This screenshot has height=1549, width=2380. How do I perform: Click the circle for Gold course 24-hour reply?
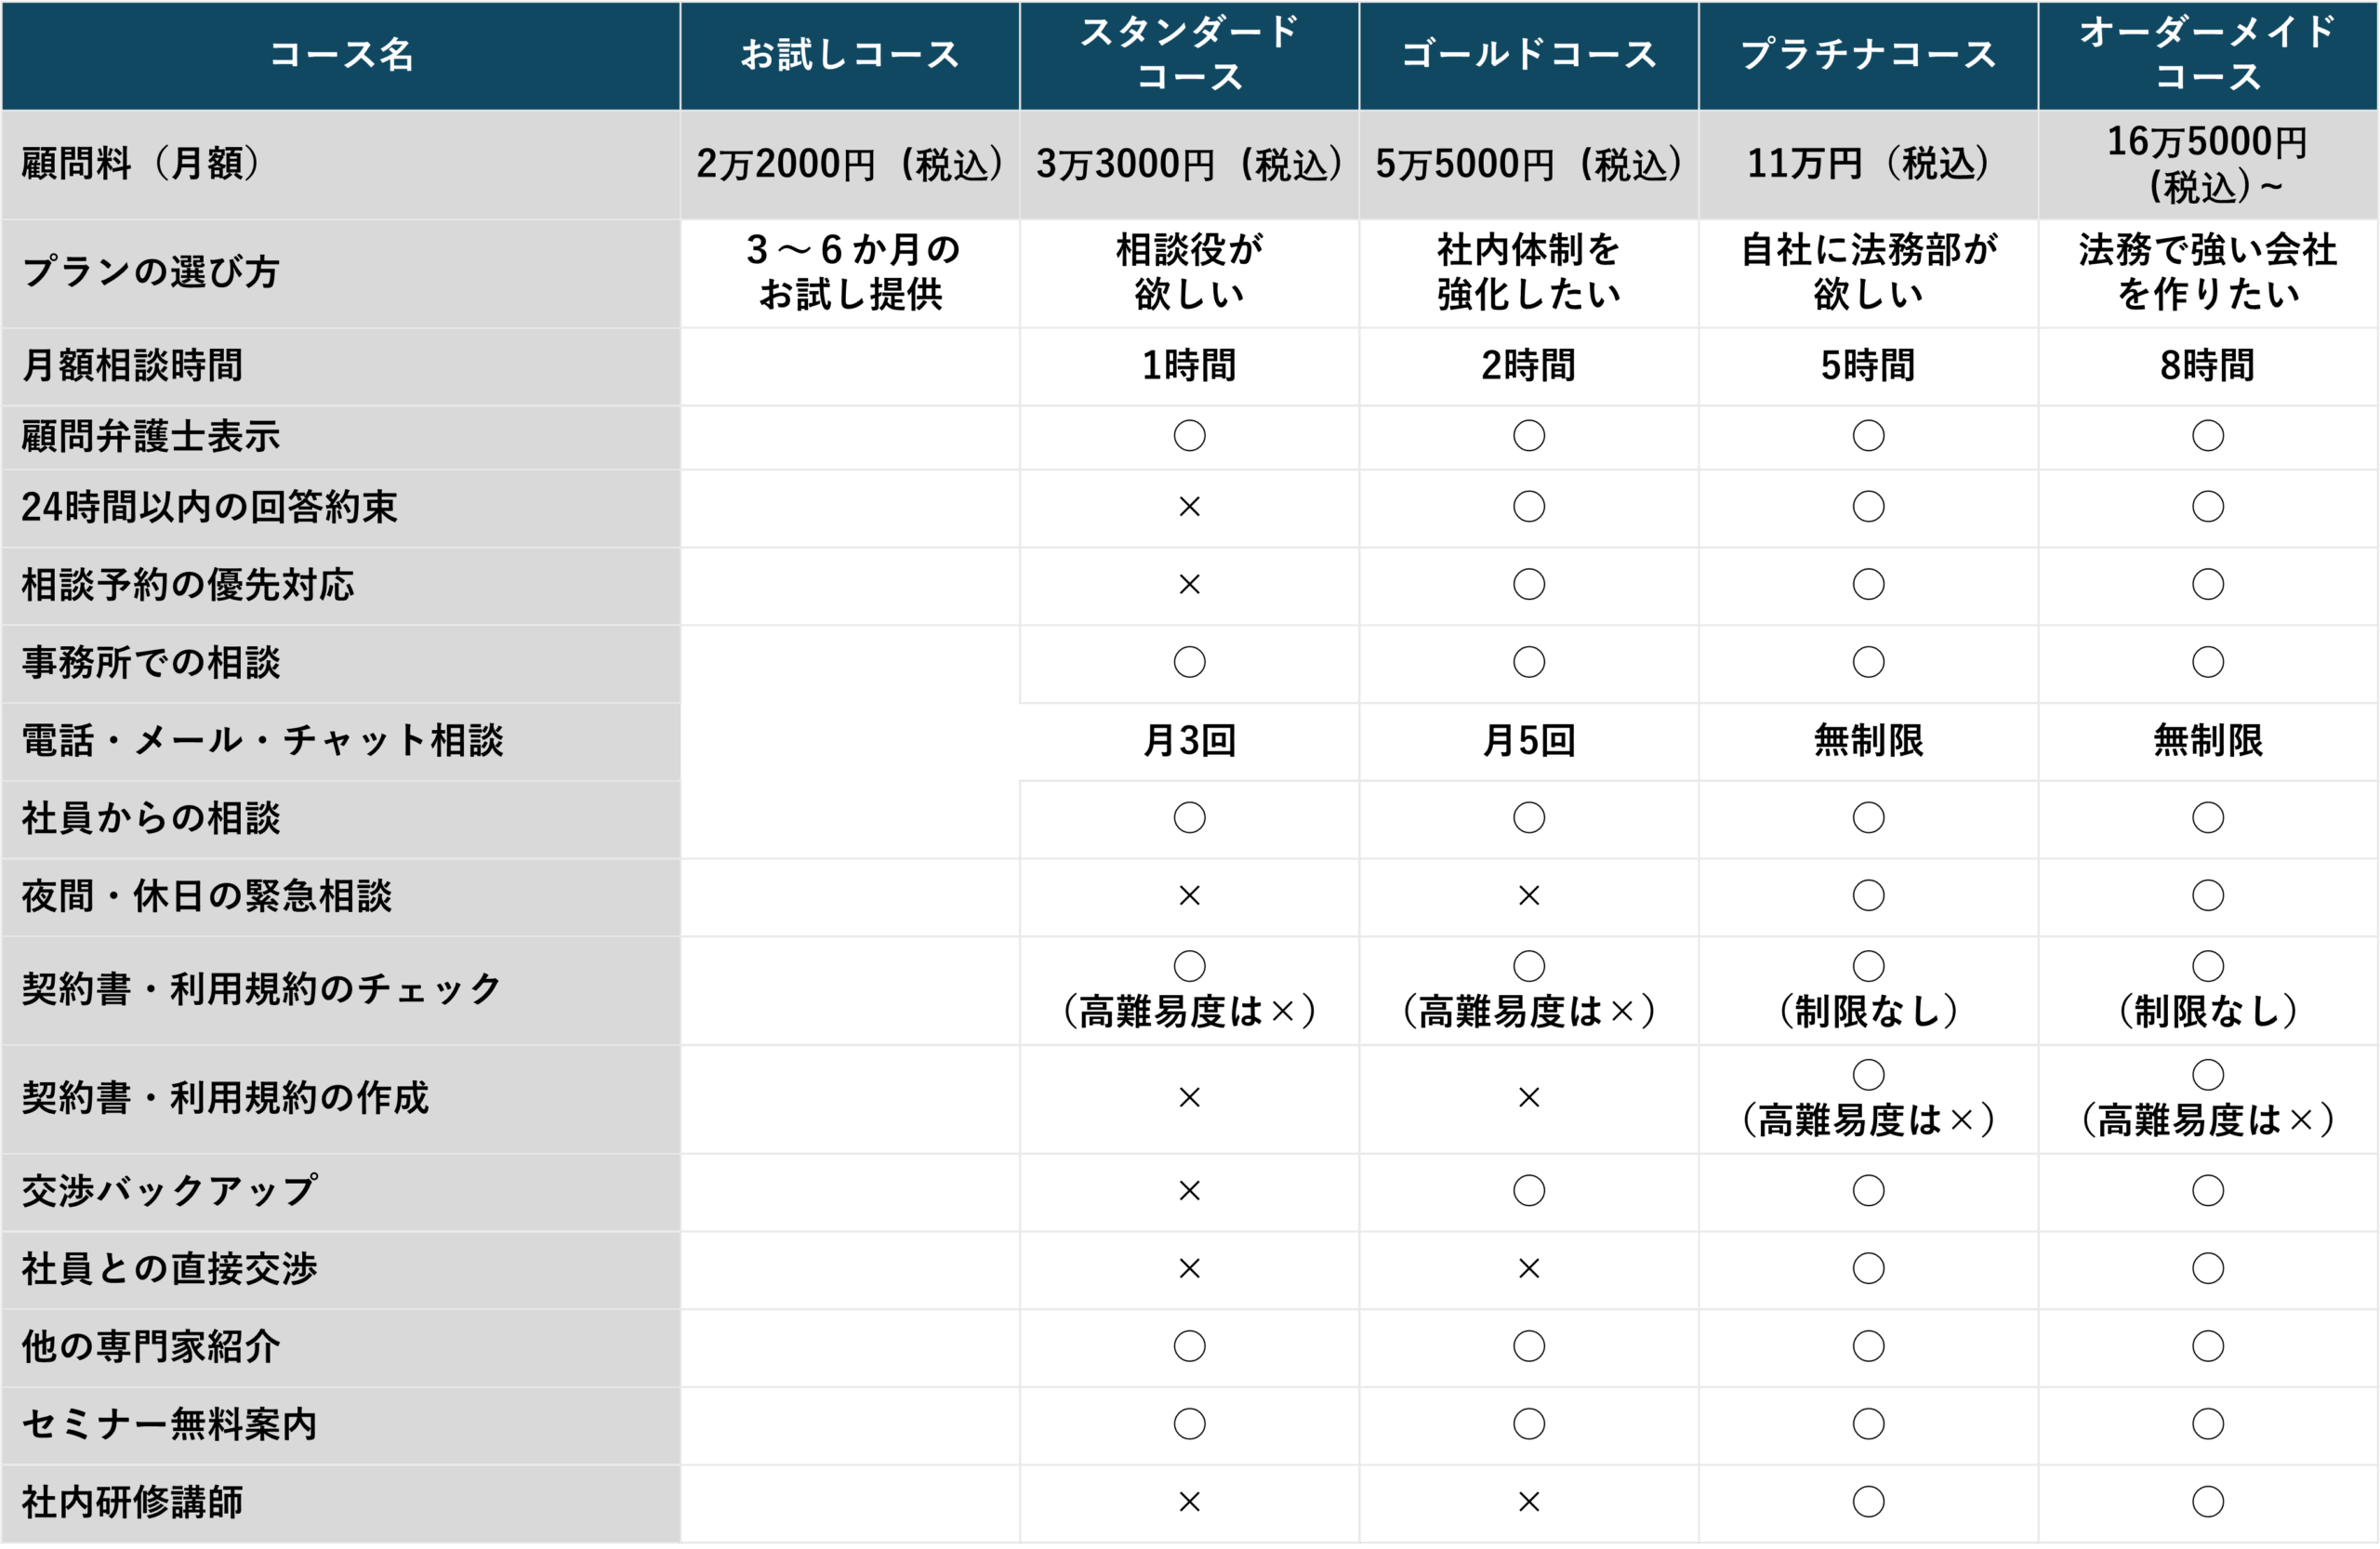click(x=1528, y=507)
